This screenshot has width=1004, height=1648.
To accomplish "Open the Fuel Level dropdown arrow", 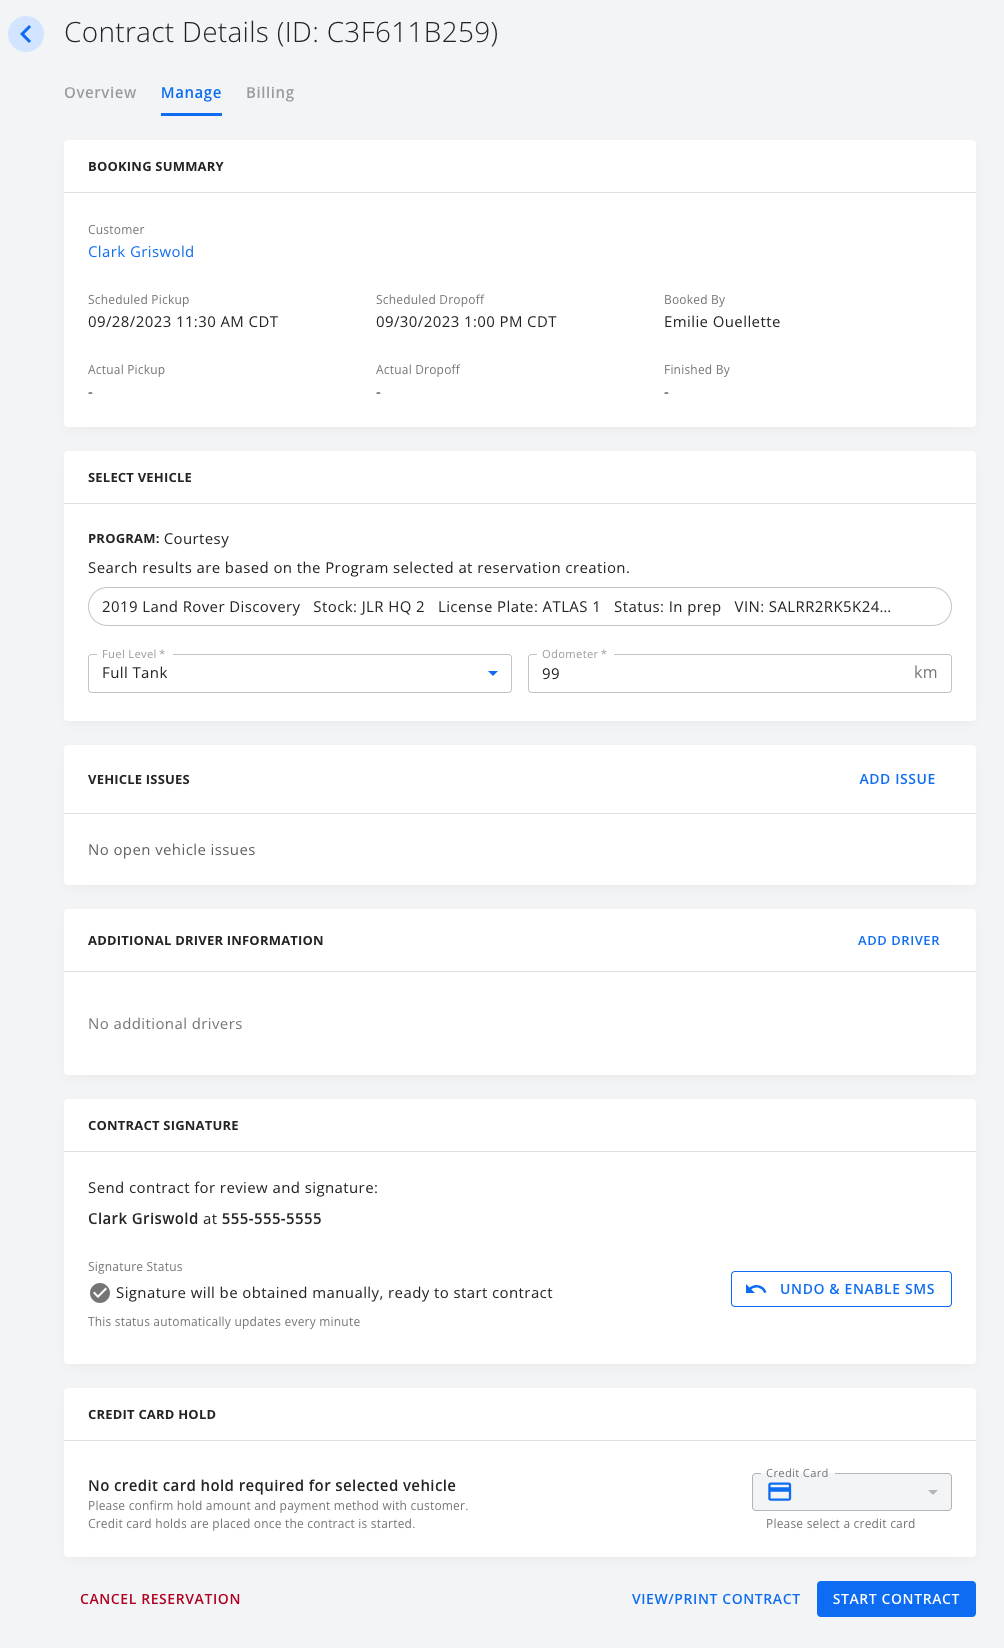I will [x=492, y=673].
